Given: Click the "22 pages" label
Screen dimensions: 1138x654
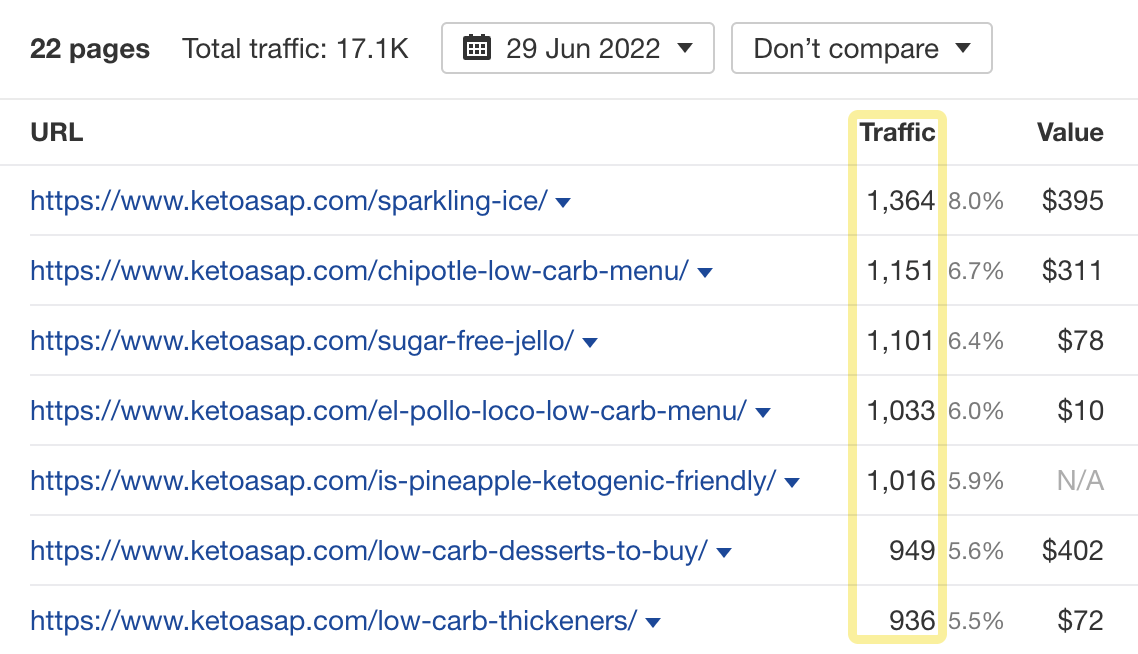Looking at the screenshot, I should point(90,48).
